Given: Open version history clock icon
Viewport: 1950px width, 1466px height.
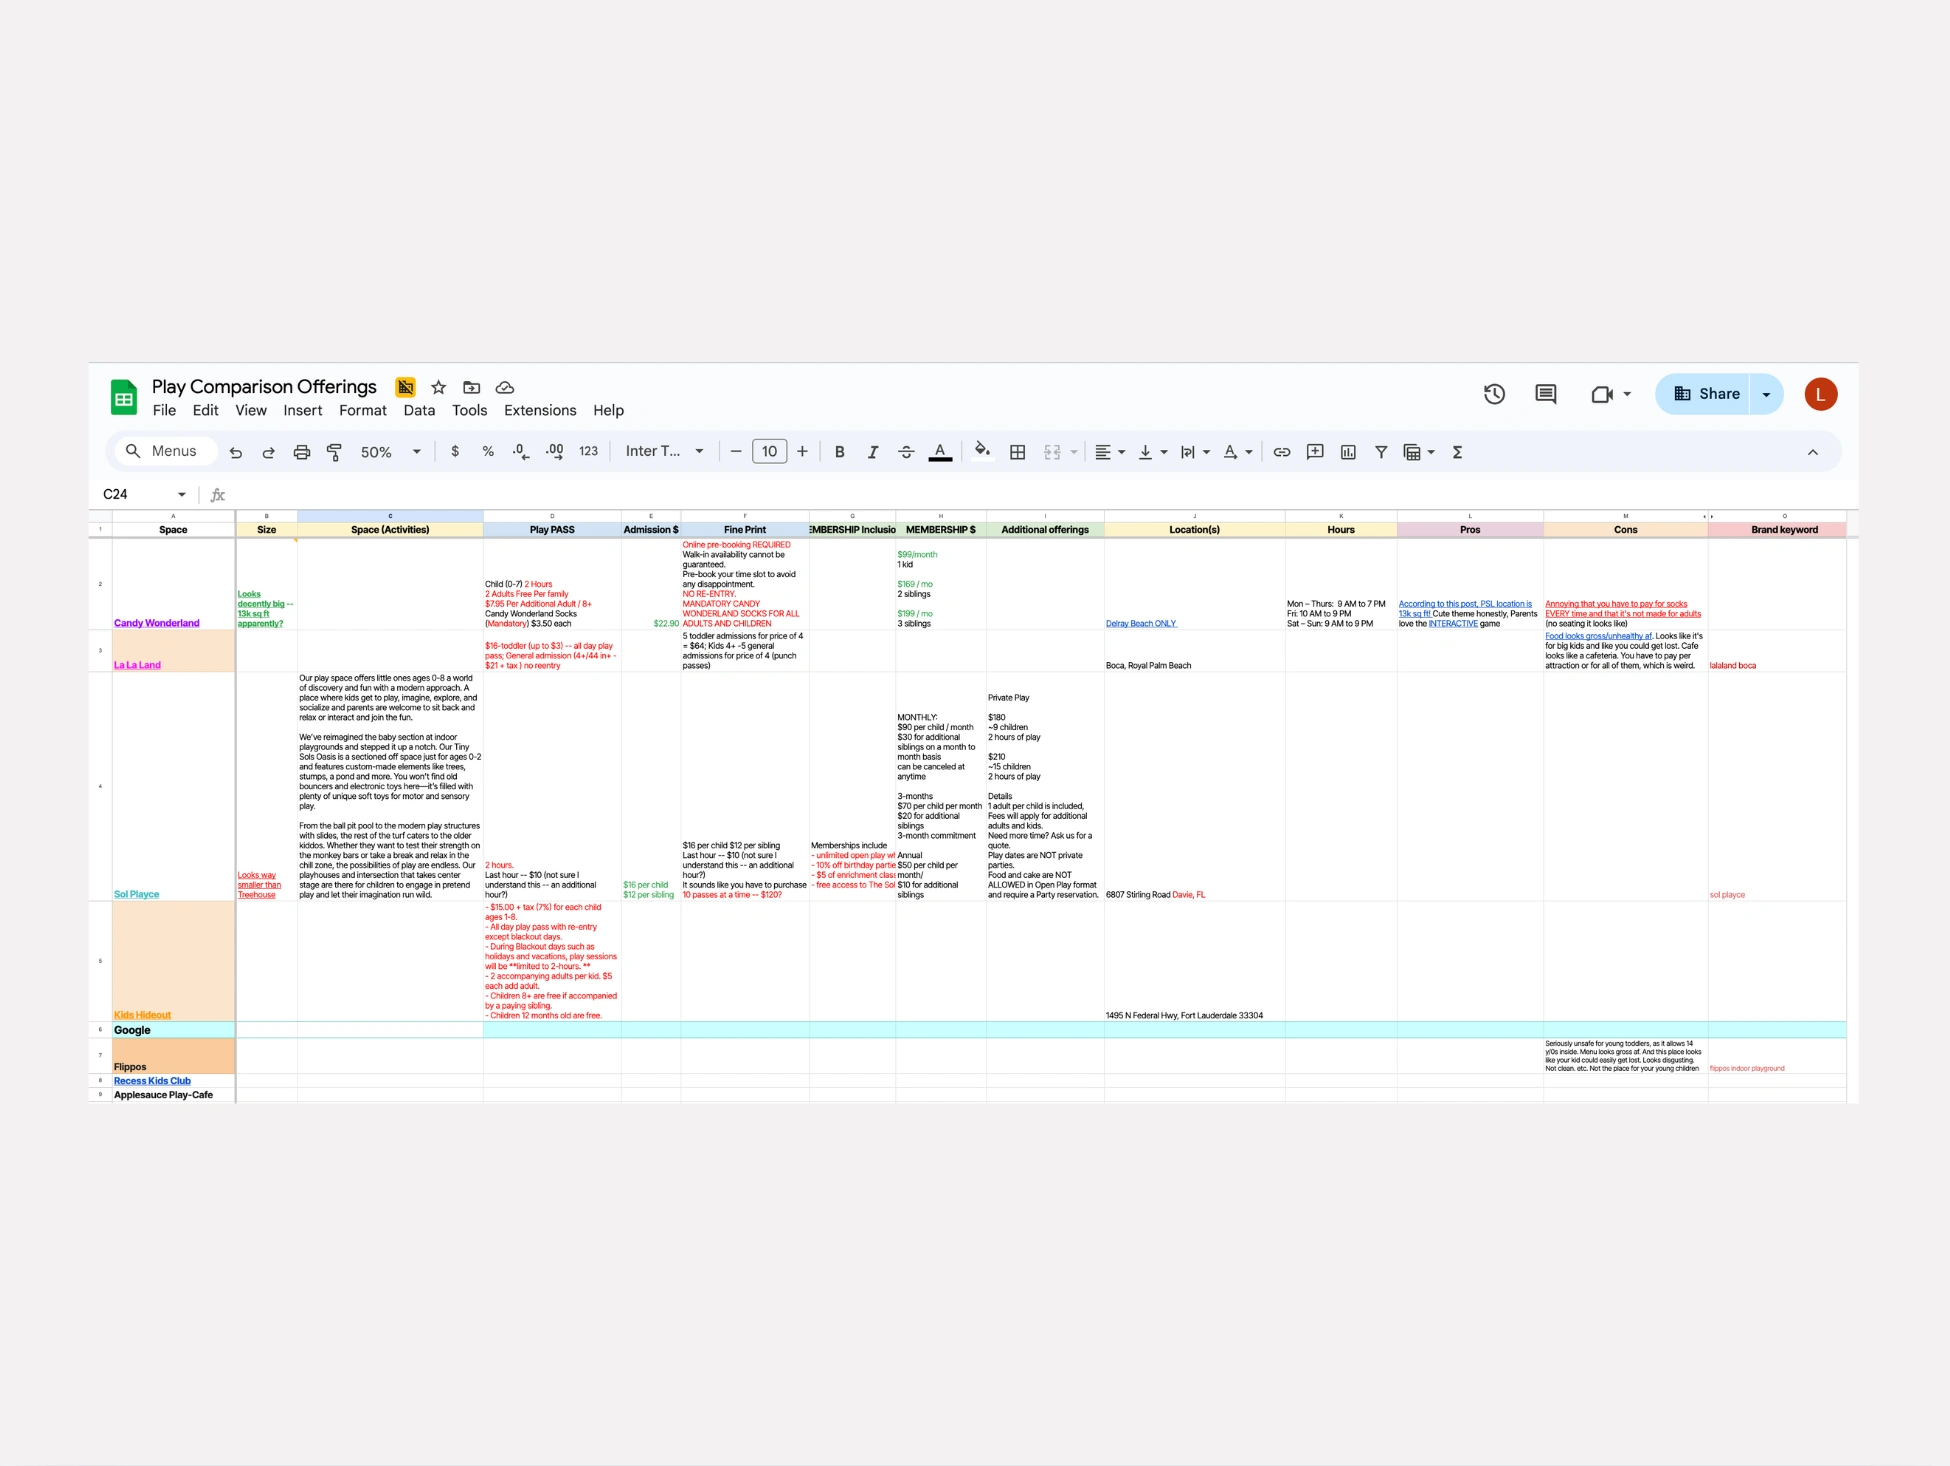Looking at the screenshot, I should (1494, 394).
